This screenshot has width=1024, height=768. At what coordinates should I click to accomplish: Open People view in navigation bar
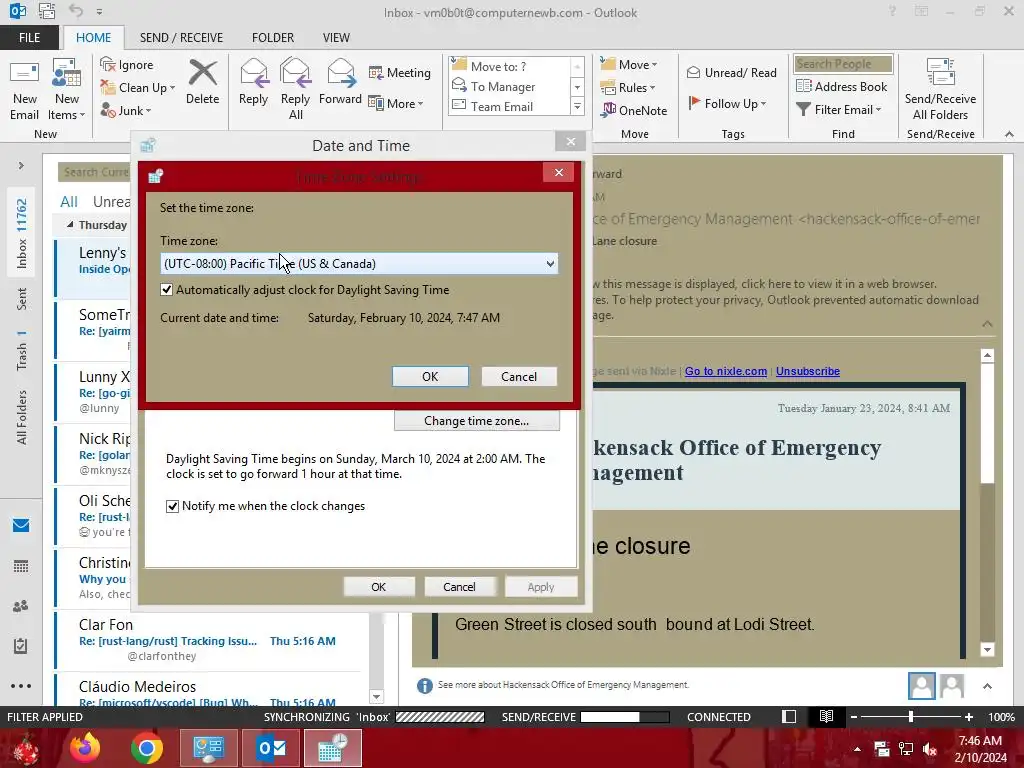21,606
